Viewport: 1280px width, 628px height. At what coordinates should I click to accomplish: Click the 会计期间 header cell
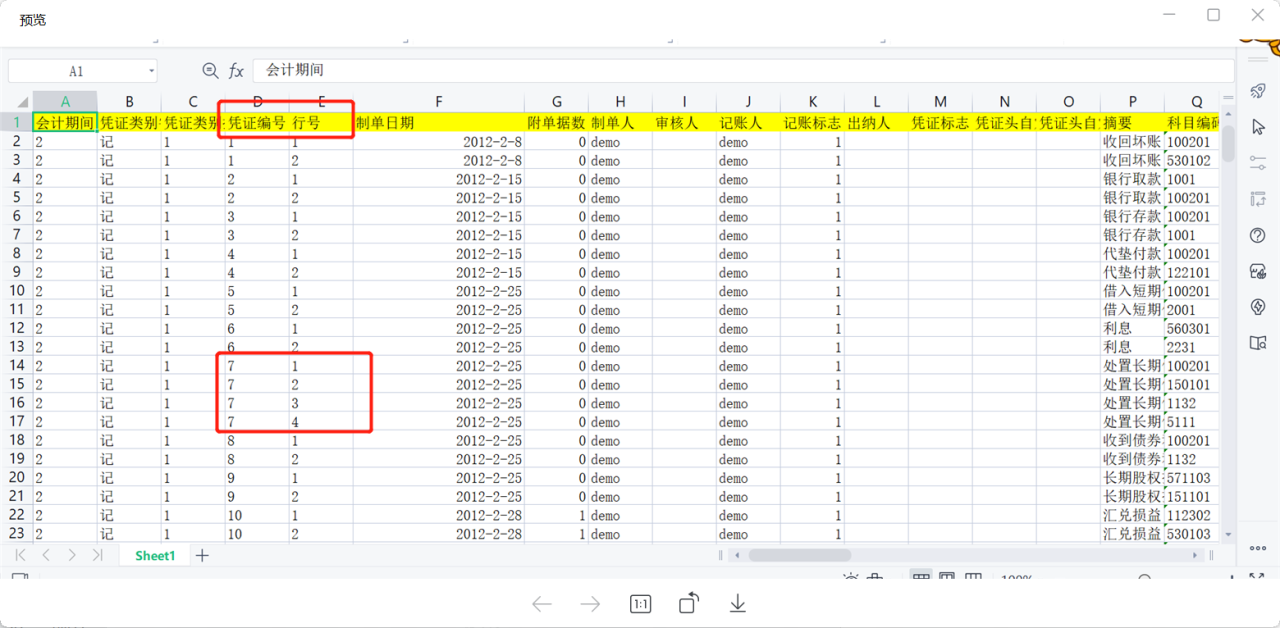click(65, 123)
